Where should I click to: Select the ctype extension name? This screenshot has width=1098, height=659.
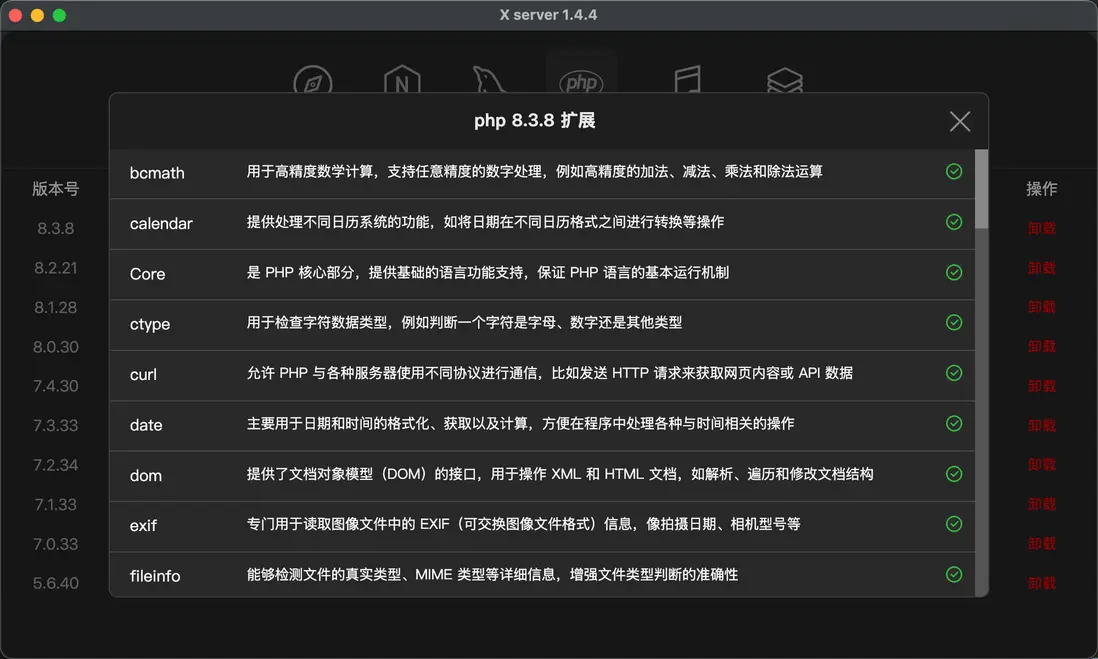[150, 324]
